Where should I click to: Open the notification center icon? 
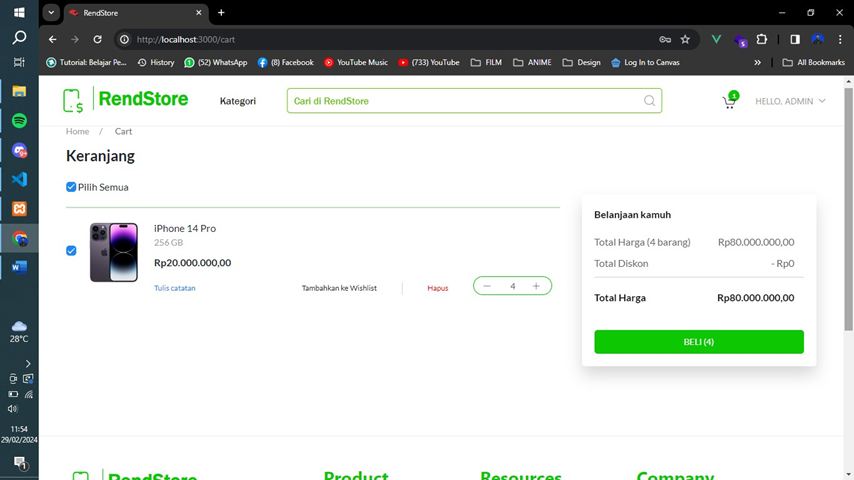click(x=20, y=463)
